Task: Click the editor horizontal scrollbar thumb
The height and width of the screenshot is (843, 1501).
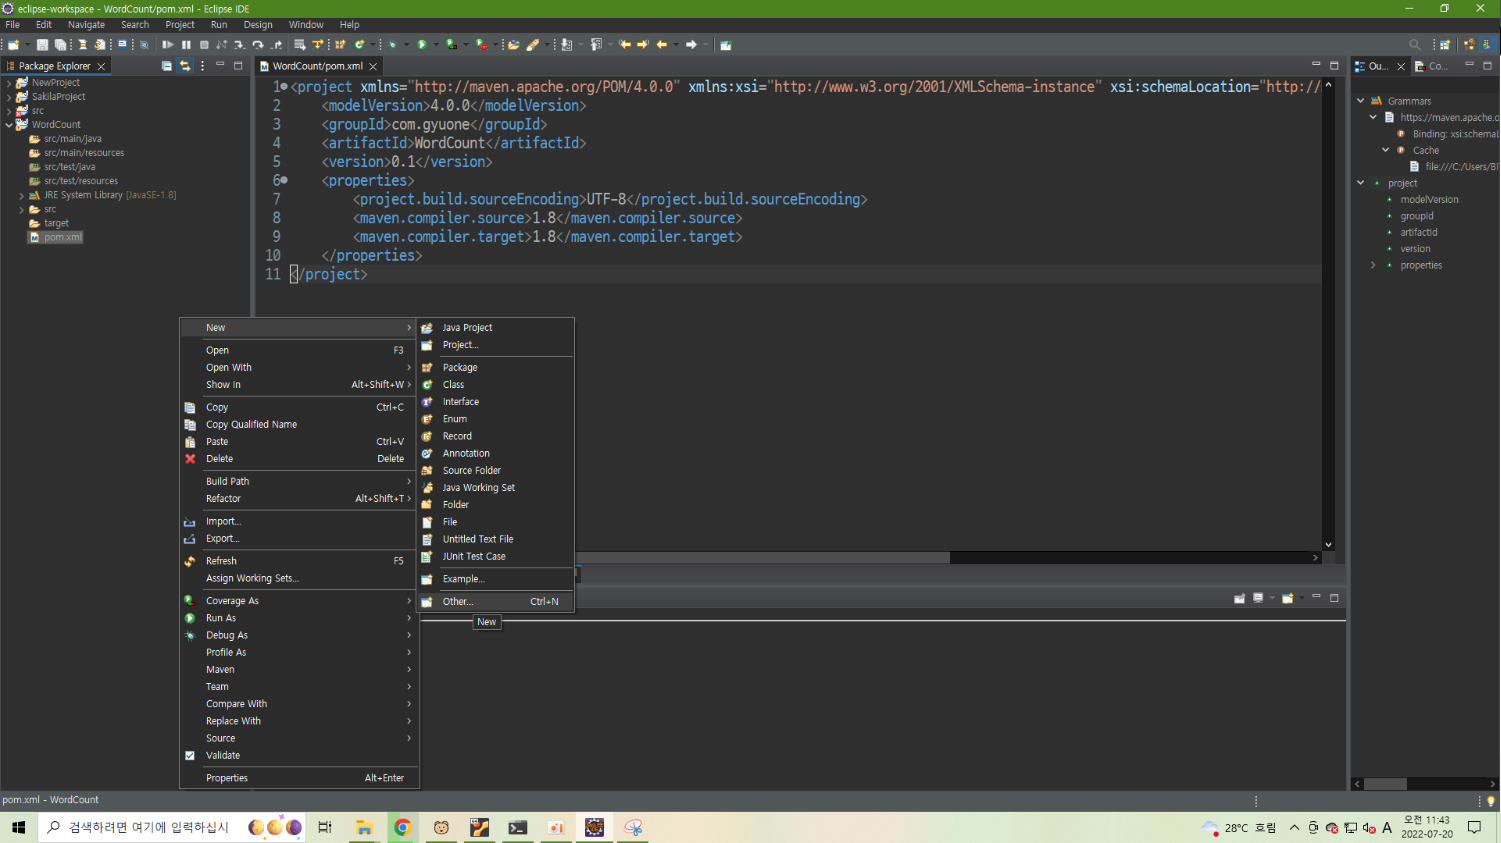Action: (762, 558)
